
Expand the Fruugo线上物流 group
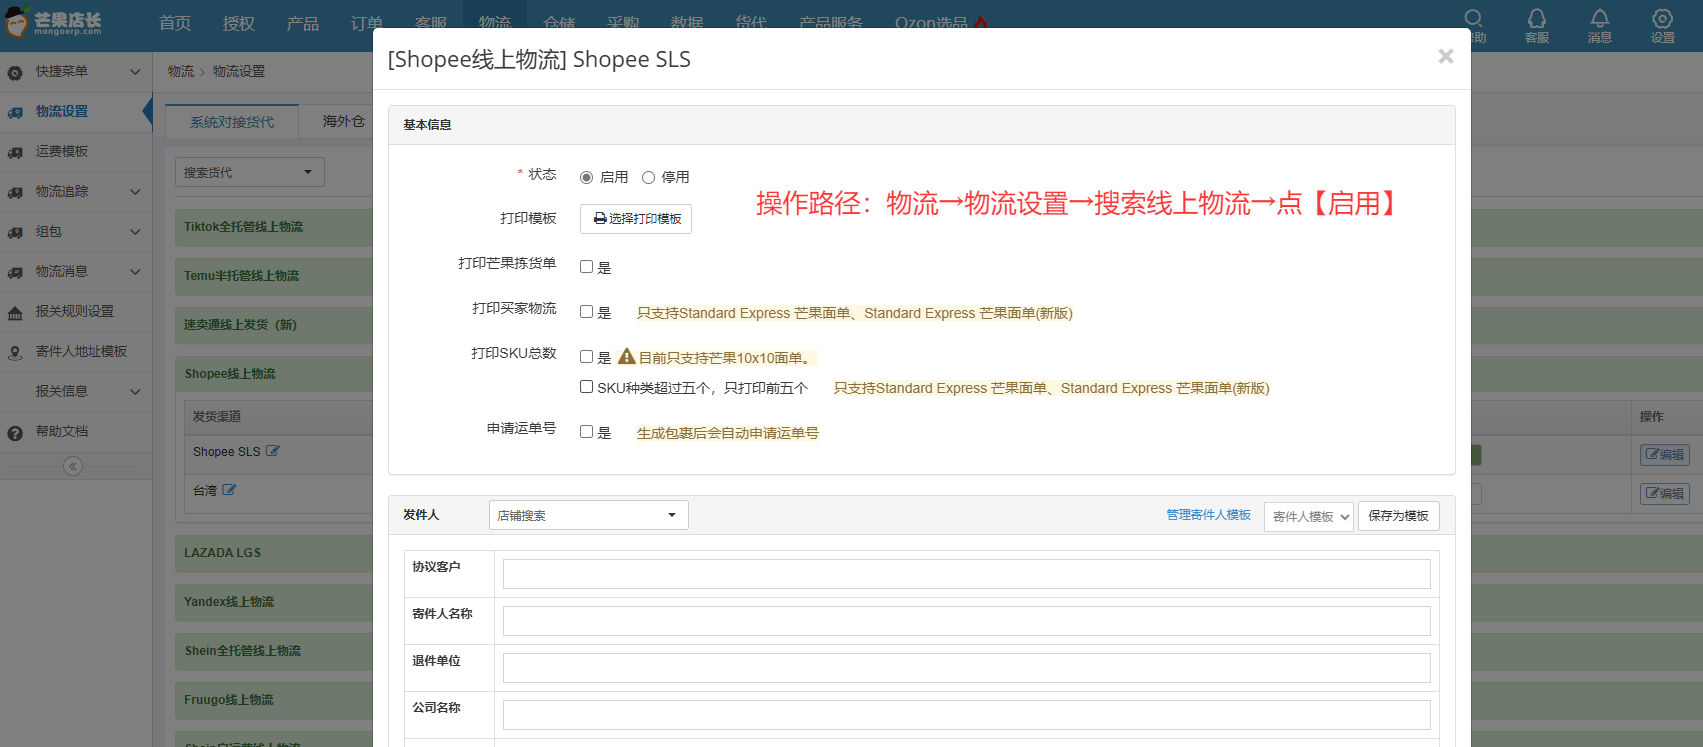point(228,700)
